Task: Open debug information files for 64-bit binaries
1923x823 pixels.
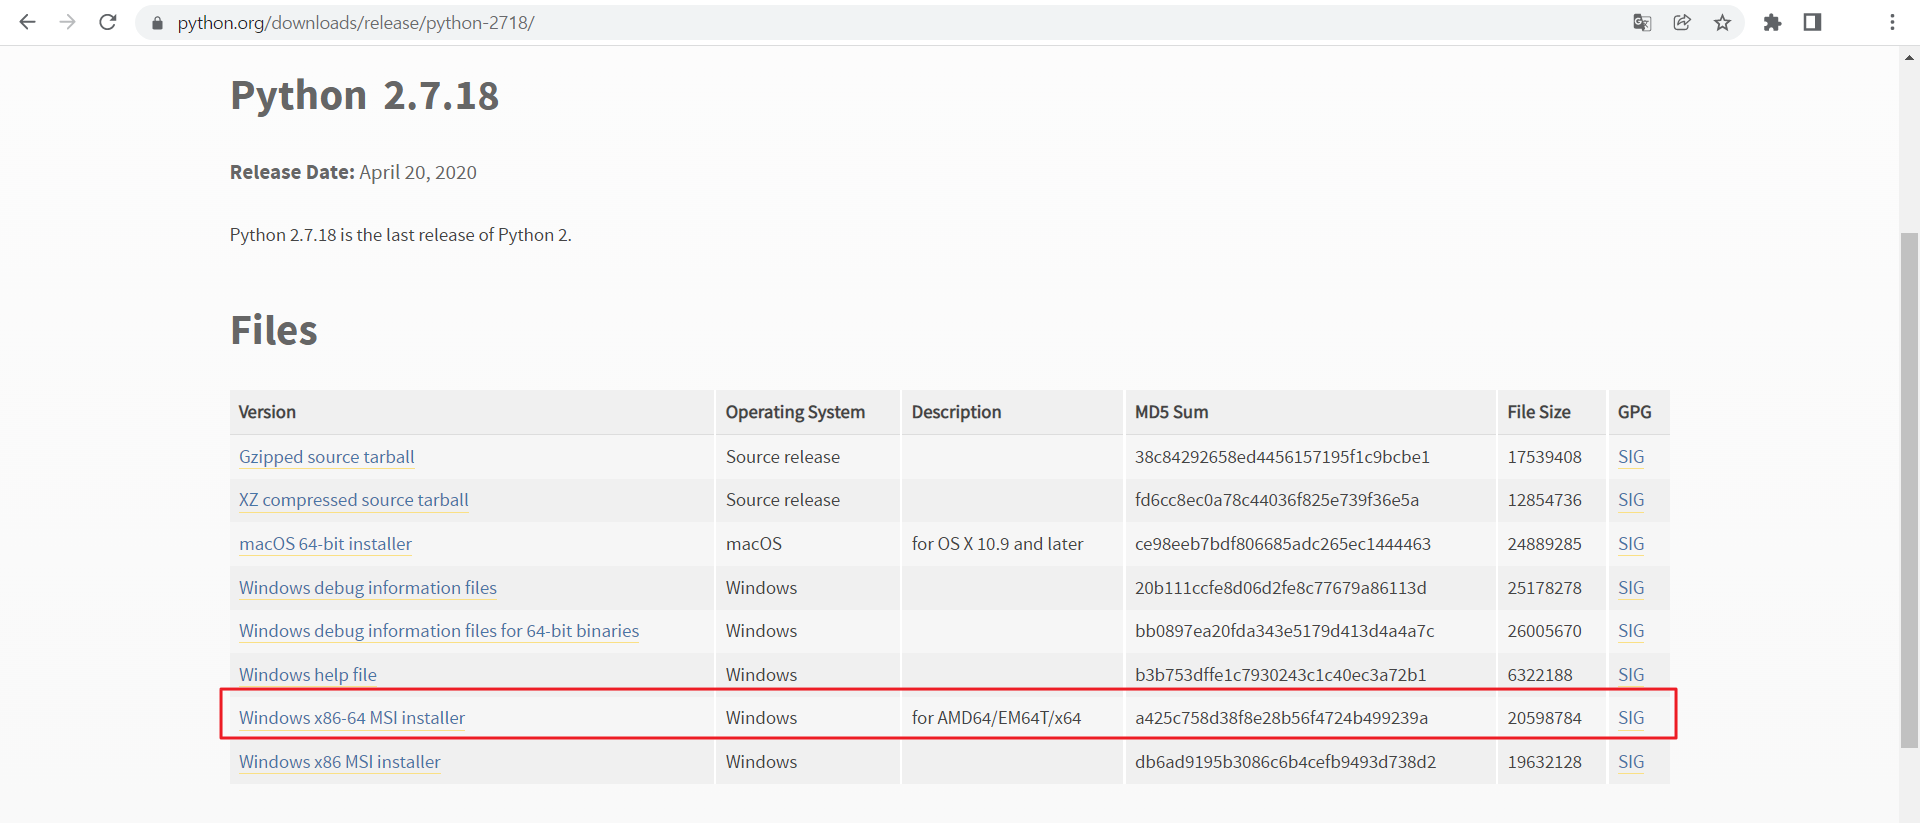Action: coord(439,631)
